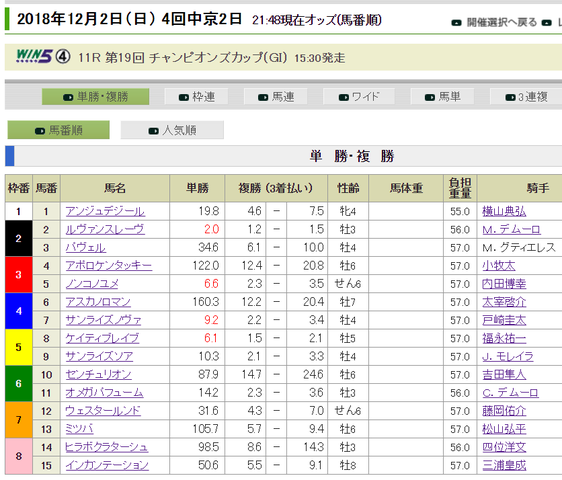Viewport: 562px width, 480px height.
Task: Open horse パヴェル link
Action: point(85,248)
